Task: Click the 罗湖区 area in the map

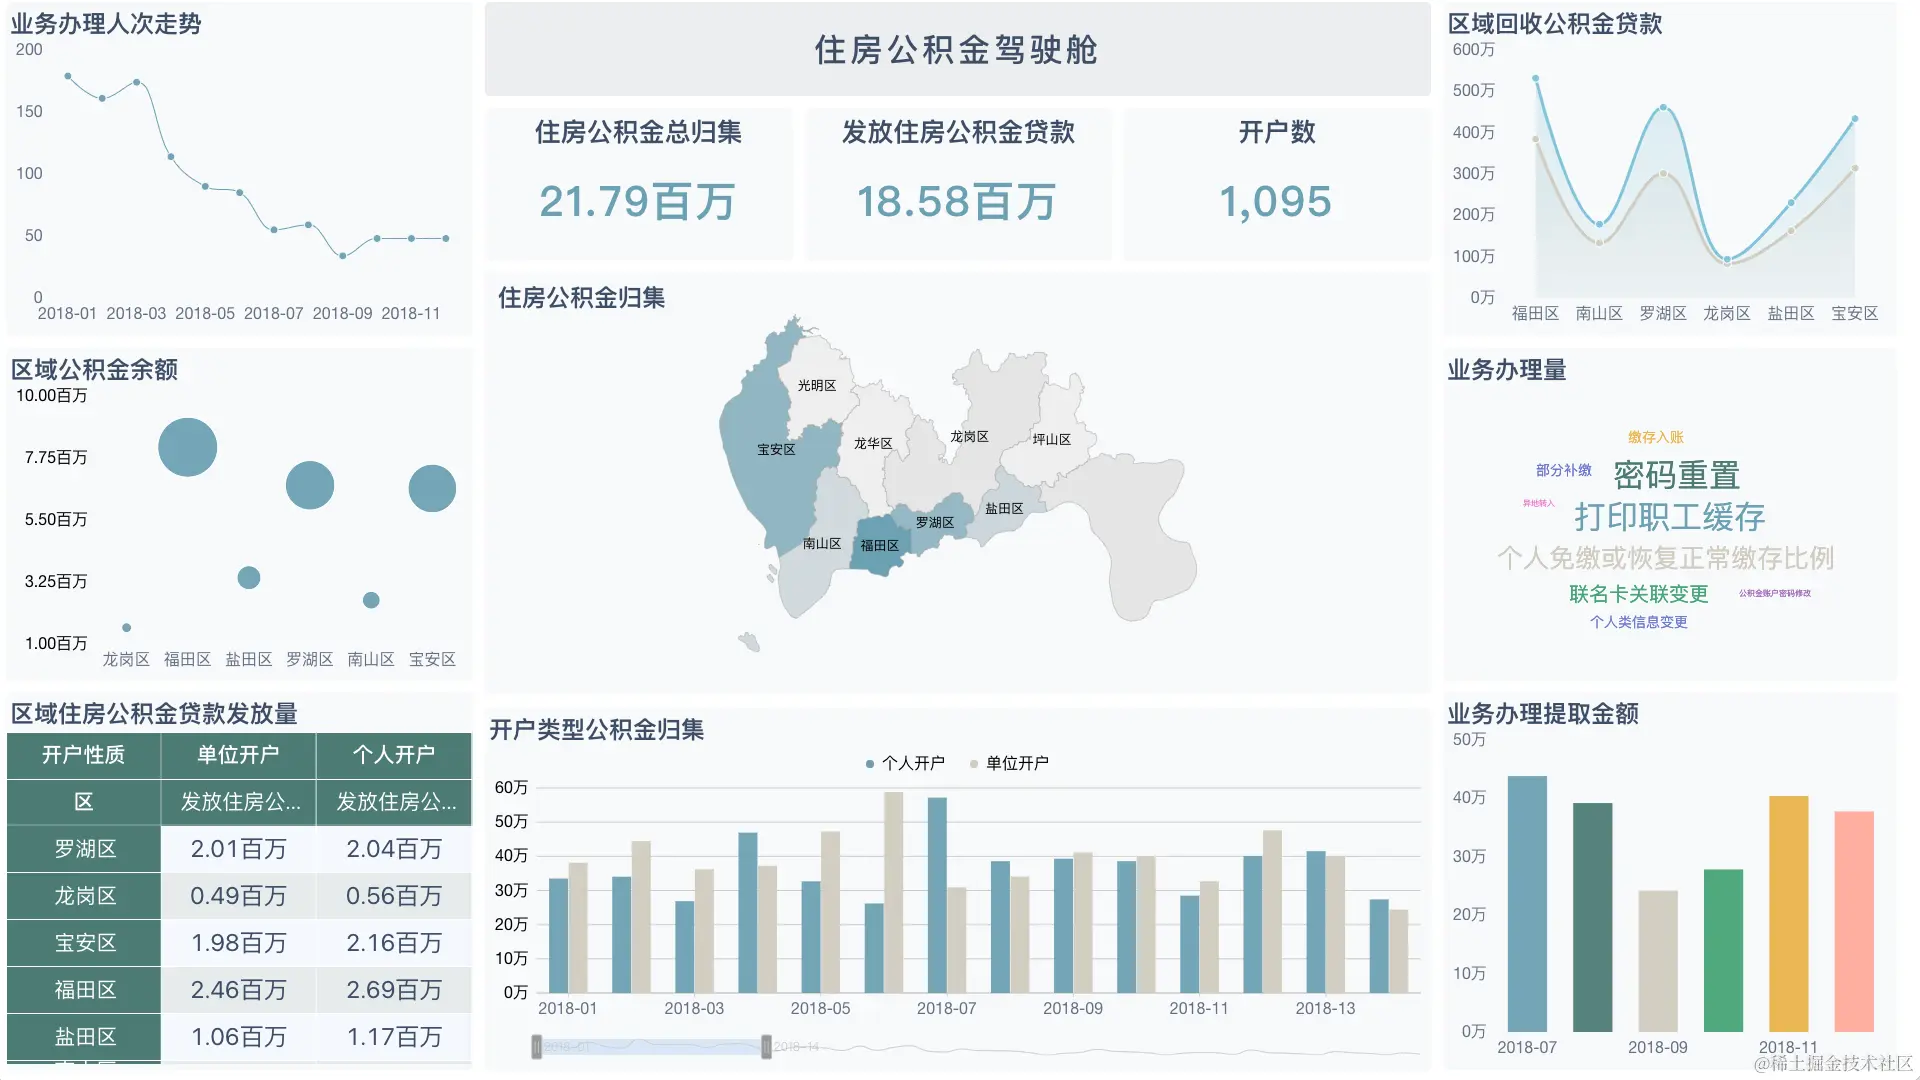Action: [934, 522]
